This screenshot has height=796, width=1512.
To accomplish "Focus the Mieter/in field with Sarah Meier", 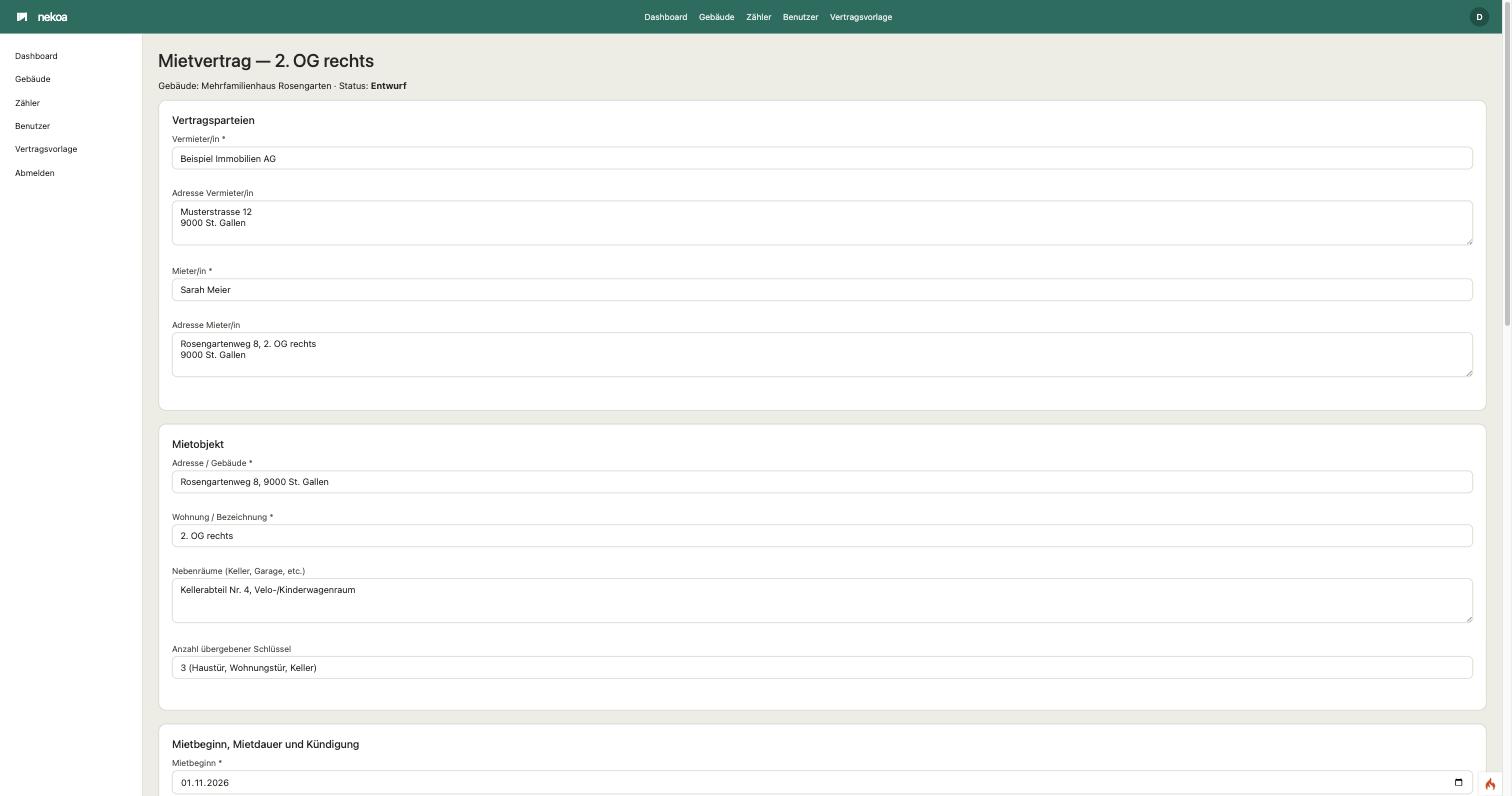I will click(x=822, y=289).
